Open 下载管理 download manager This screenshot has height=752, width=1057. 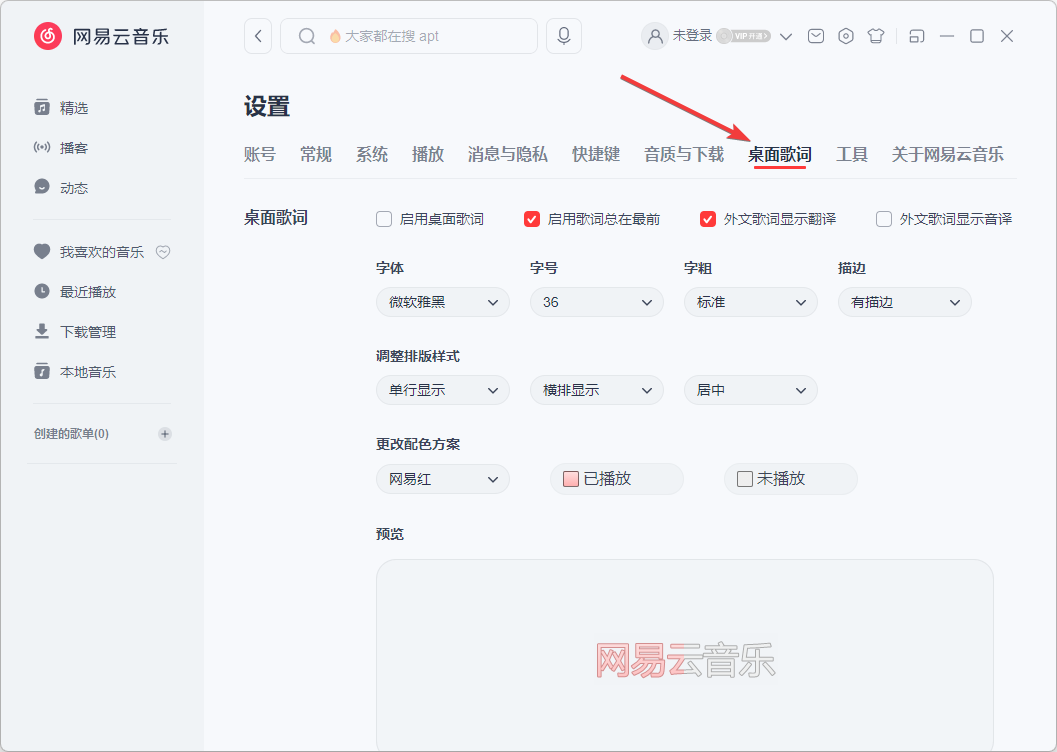(72, 331)
